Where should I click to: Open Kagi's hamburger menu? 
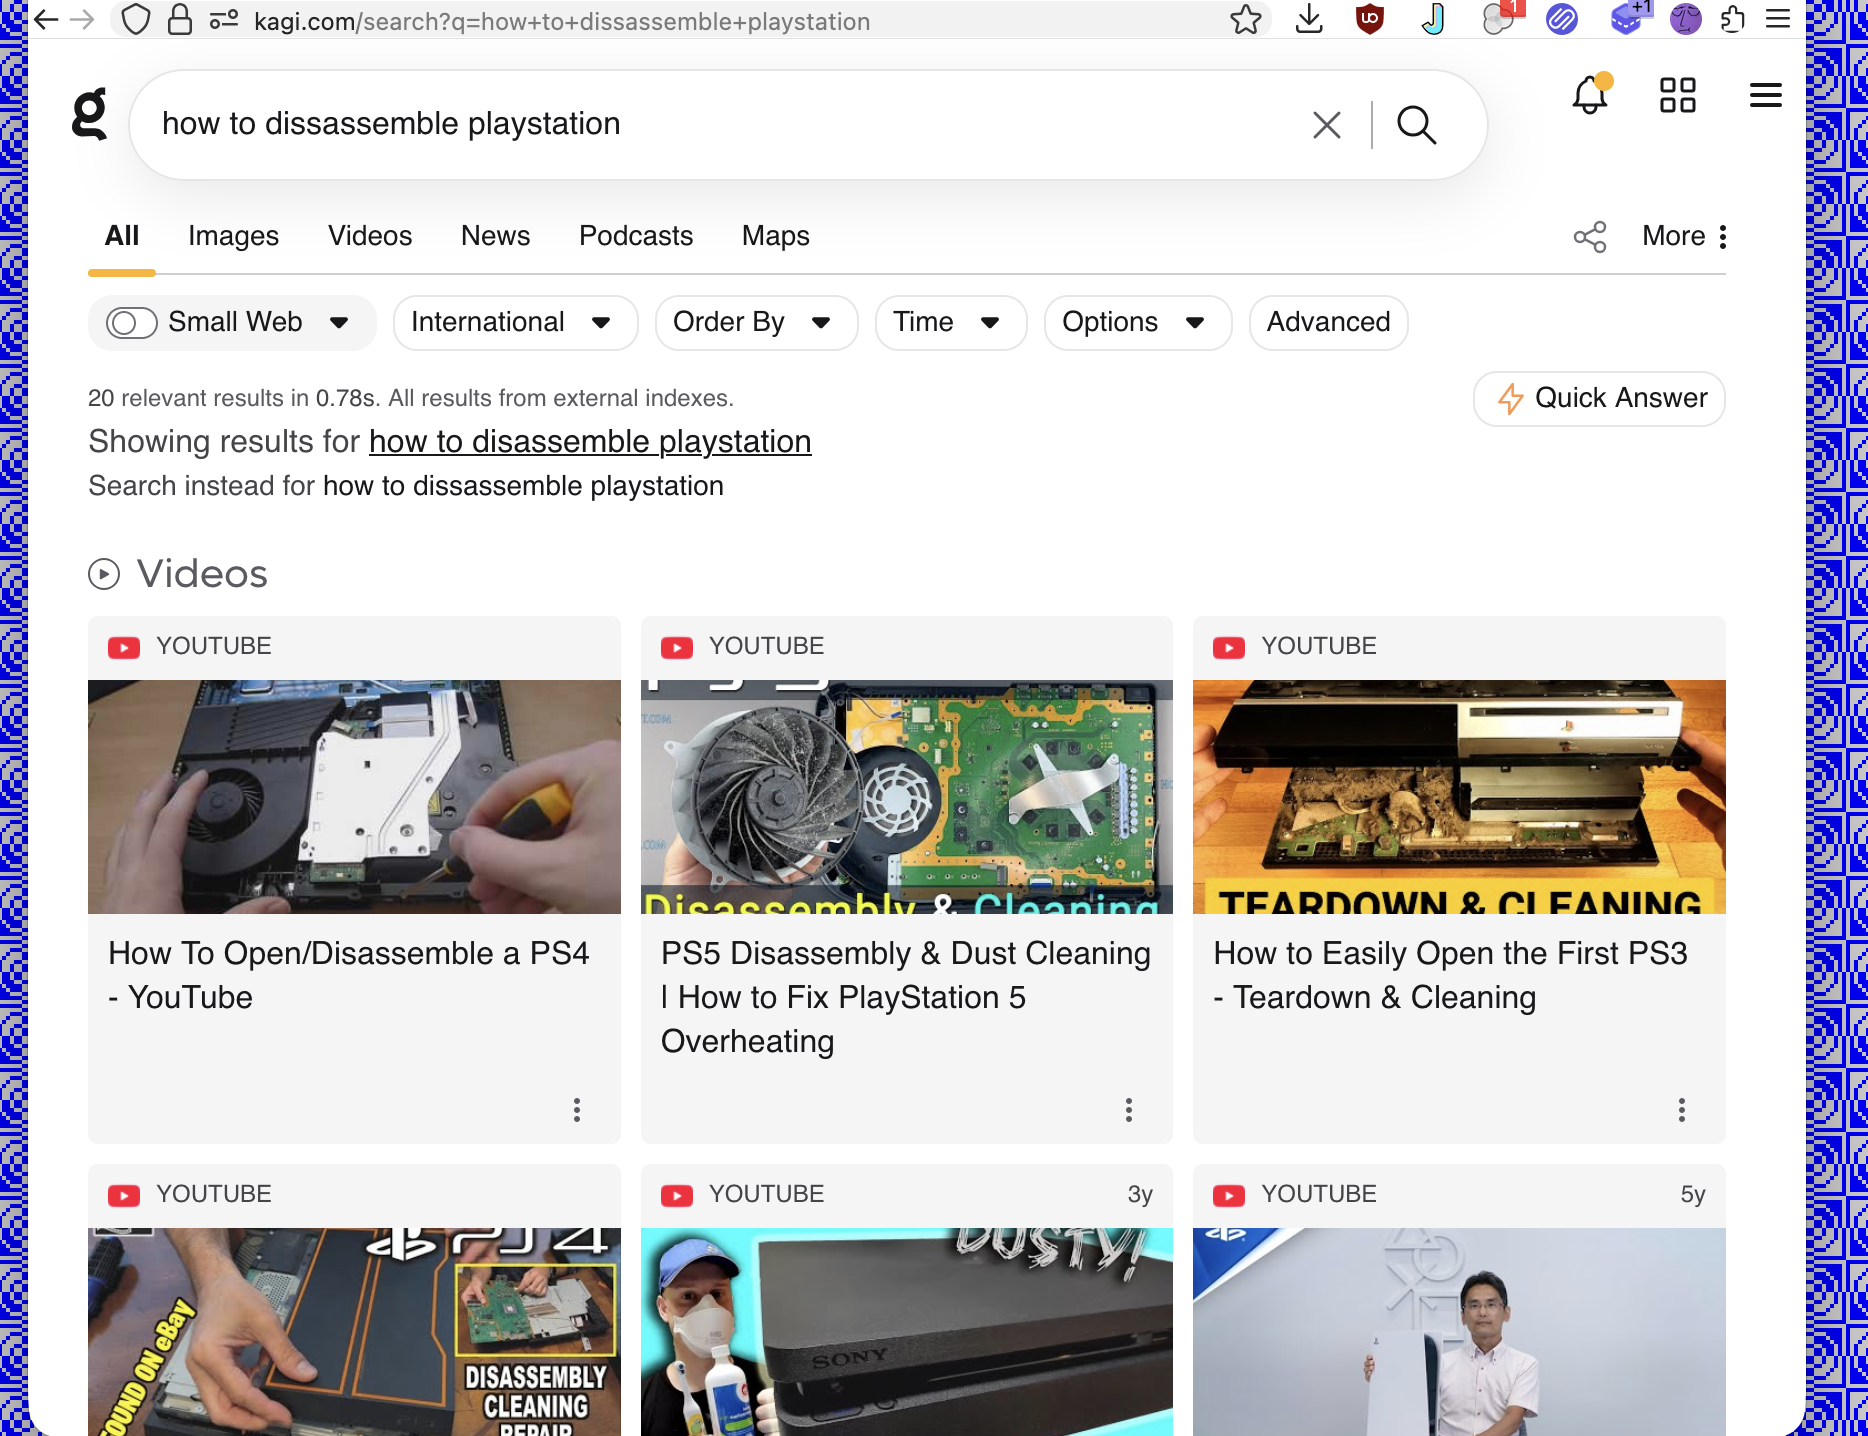(x=1765, y=96)
